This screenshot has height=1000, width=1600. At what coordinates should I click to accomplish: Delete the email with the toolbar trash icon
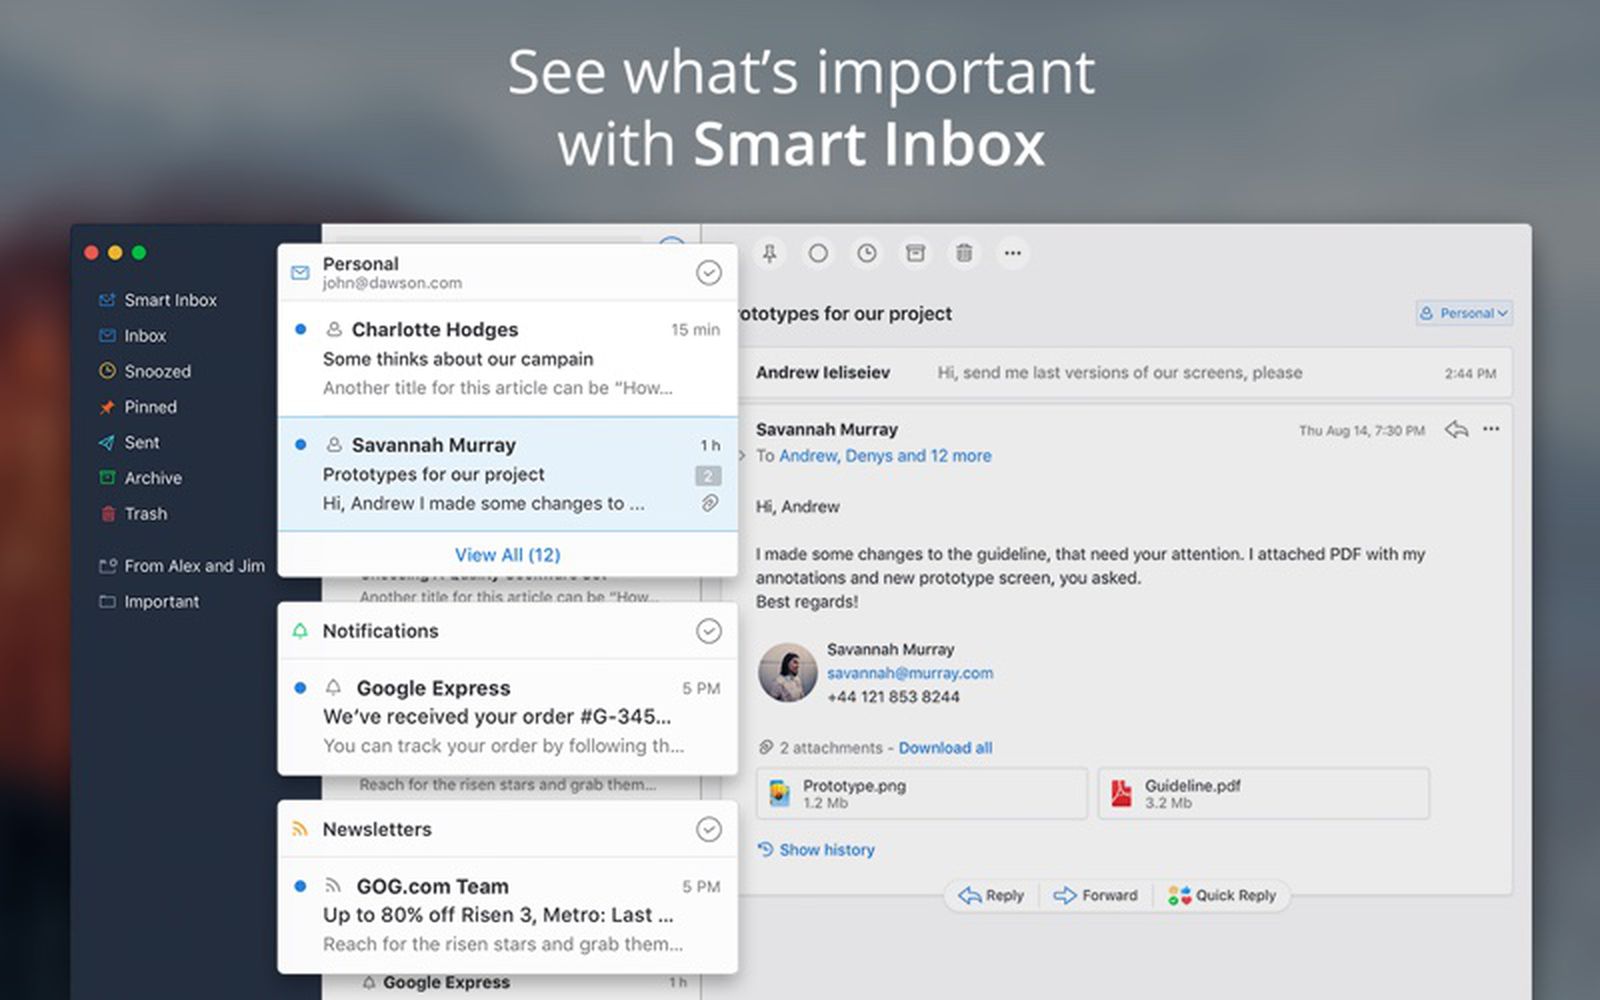coord(964,253)
